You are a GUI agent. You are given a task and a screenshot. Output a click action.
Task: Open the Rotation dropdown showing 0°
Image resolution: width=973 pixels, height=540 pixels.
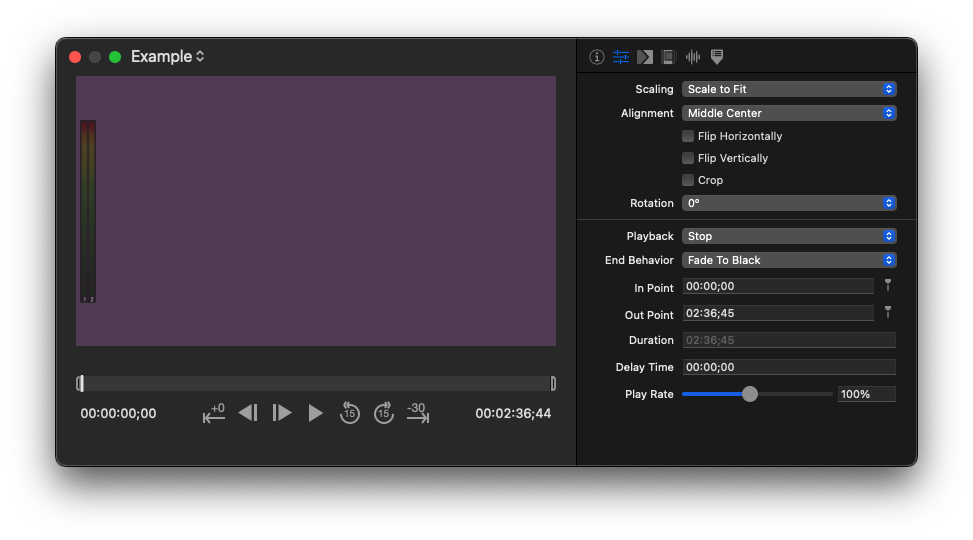click(789, 203)
